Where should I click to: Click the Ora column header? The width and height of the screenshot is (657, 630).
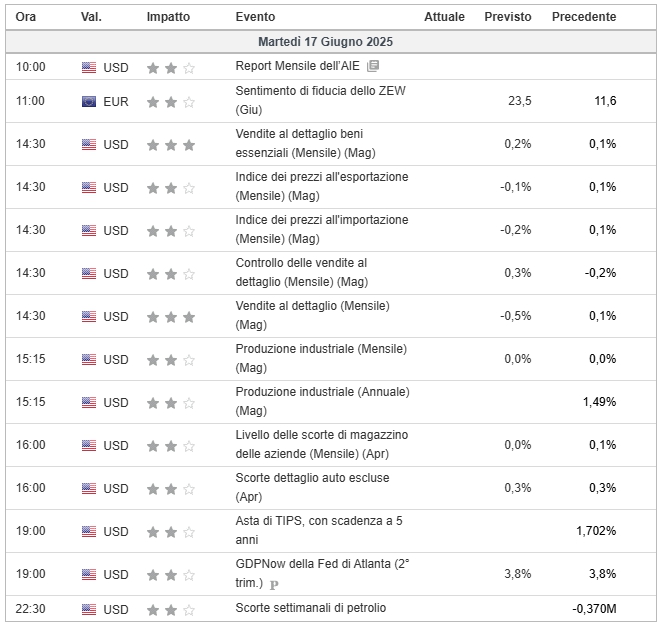(x=26, y=17)
